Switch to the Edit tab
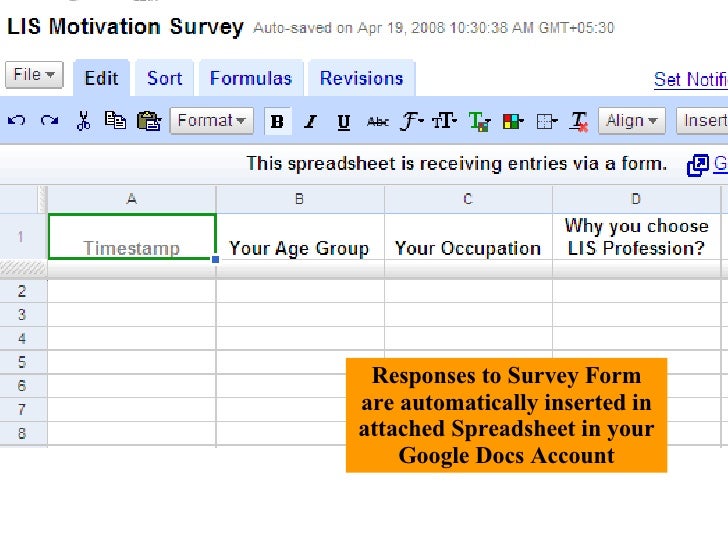The width and height of the screenshot is (728, 546). (101, 78)
